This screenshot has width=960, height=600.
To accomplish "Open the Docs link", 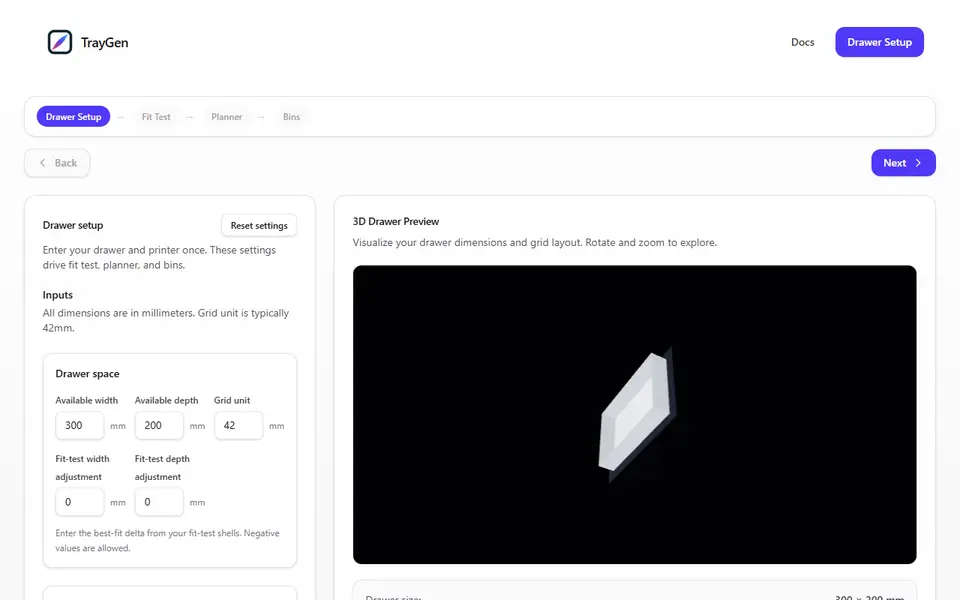I will pos(802,42).
